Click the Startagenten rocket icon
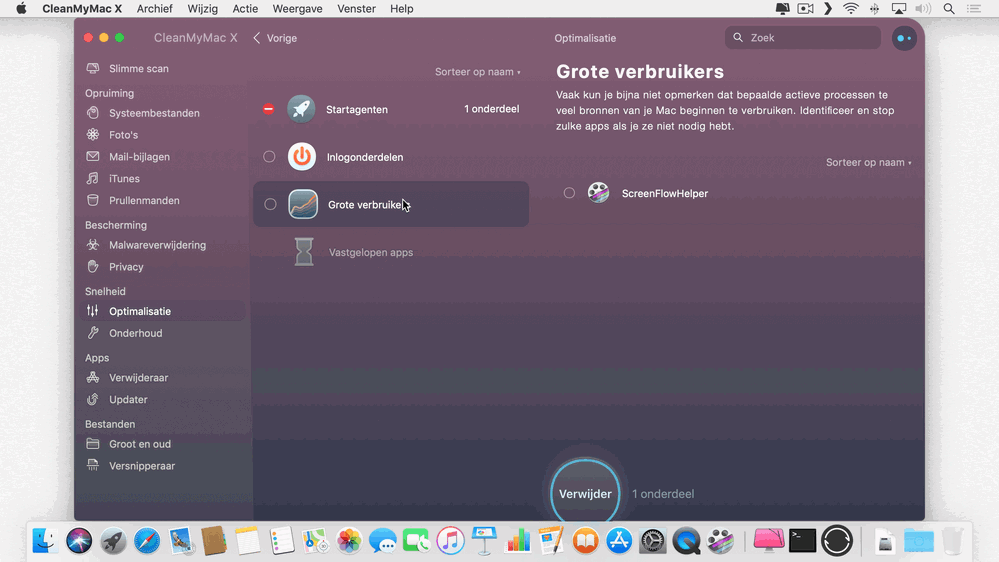The width and height of the screenshot is (999, 562). [301, 109]
